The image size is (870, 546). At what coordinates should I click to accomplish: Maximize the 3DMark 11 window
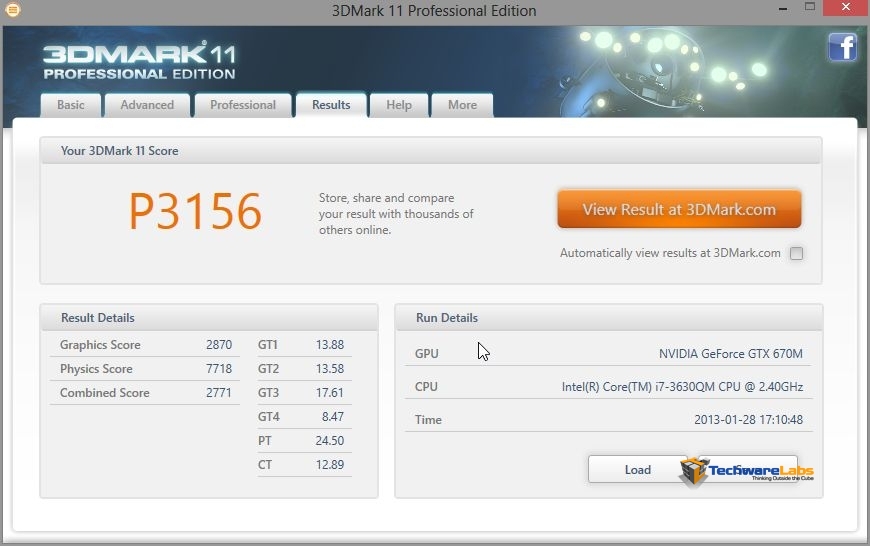tap(810, 7)
